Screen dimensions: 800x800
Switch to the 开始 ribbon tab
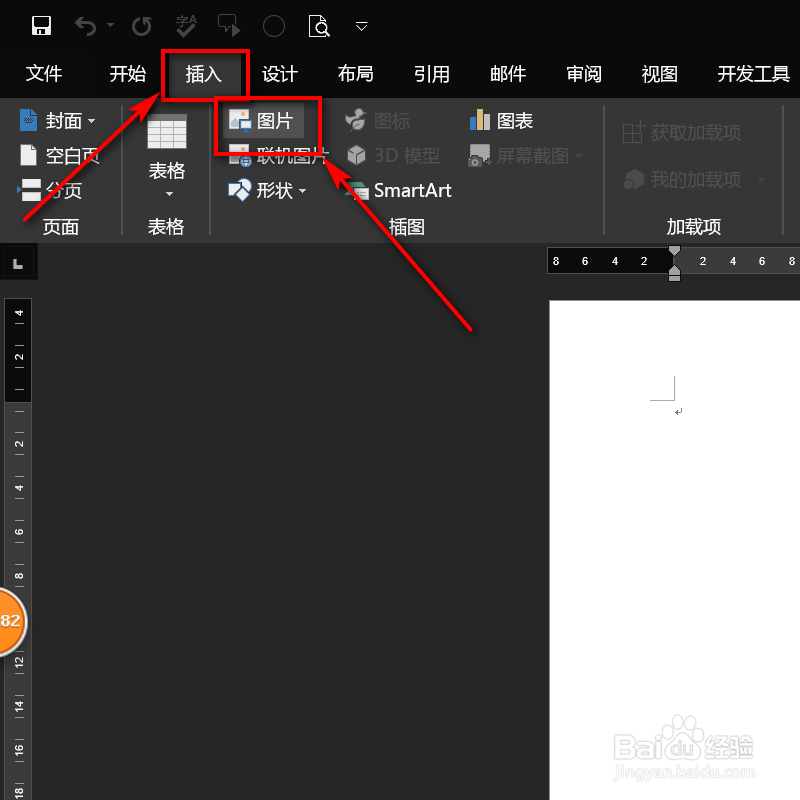pos(128,73)
